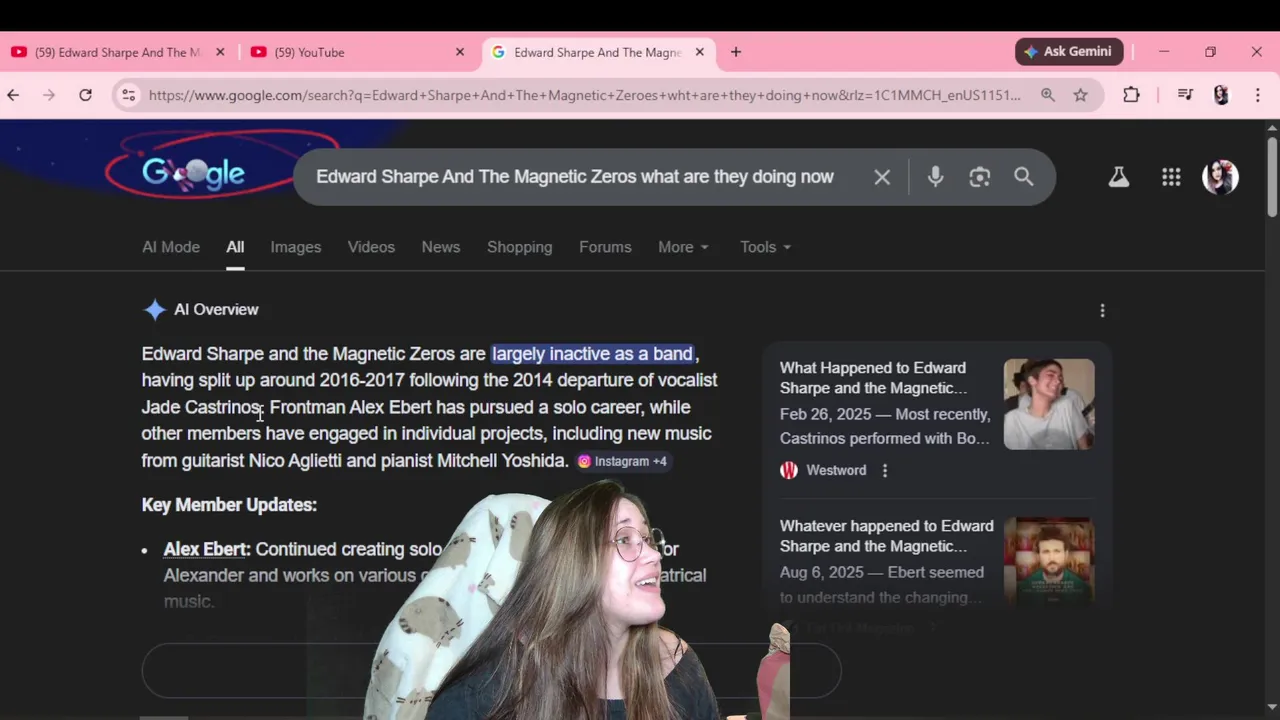Open the Extensions puzzle icon
This screenshot has width=1280, height=720.
coord(1131,95)
